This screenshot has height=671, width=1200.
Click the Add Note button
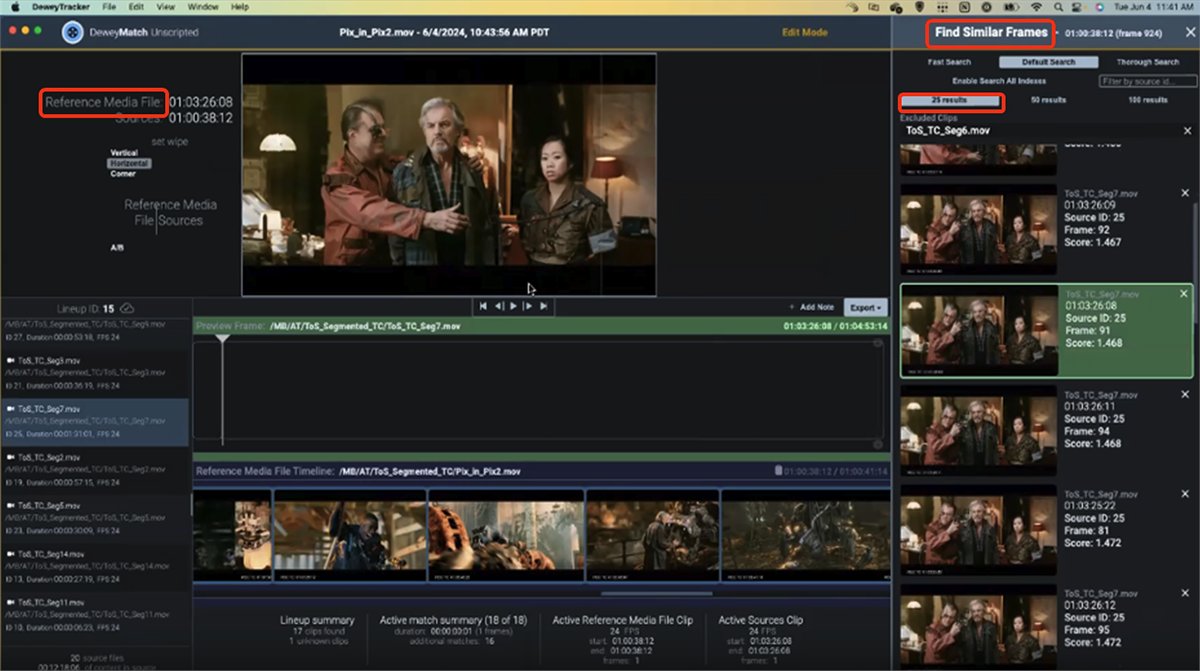pos(813,308)
